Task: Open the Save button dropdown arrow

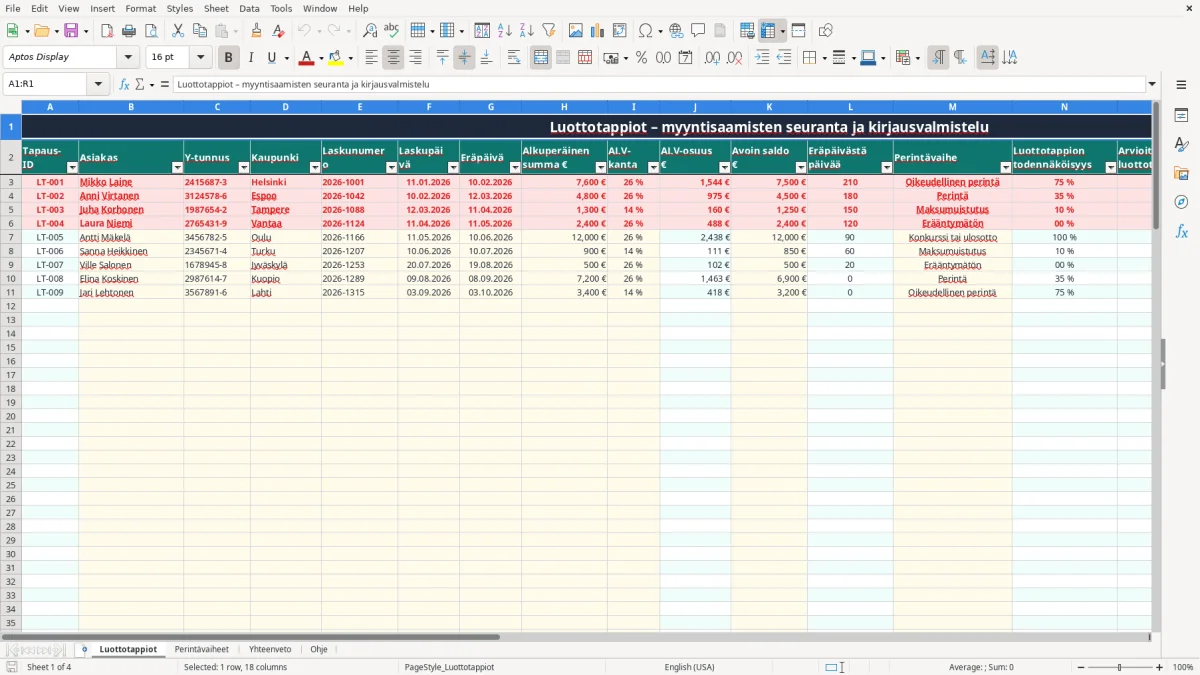Action: tap(86, 31)
